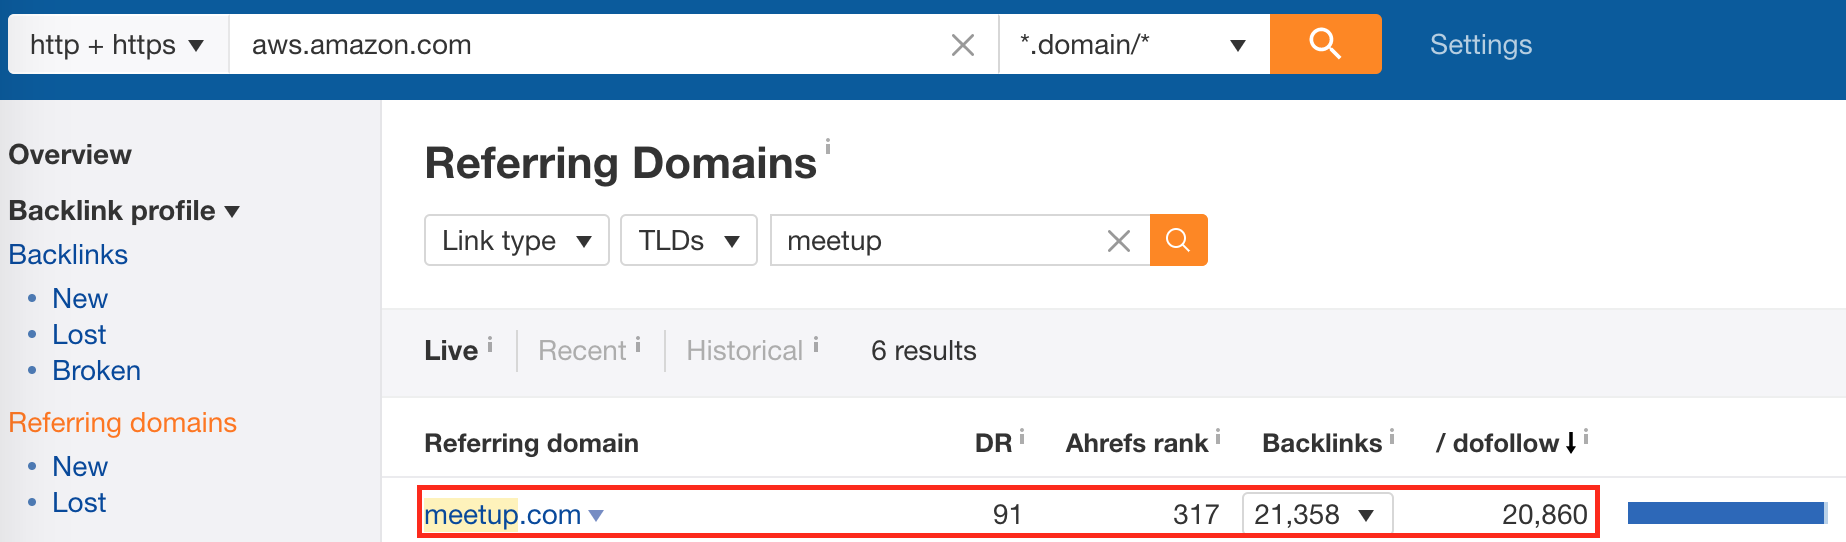
Task: Open Broken backlinks report
Action: coord(96,371)
